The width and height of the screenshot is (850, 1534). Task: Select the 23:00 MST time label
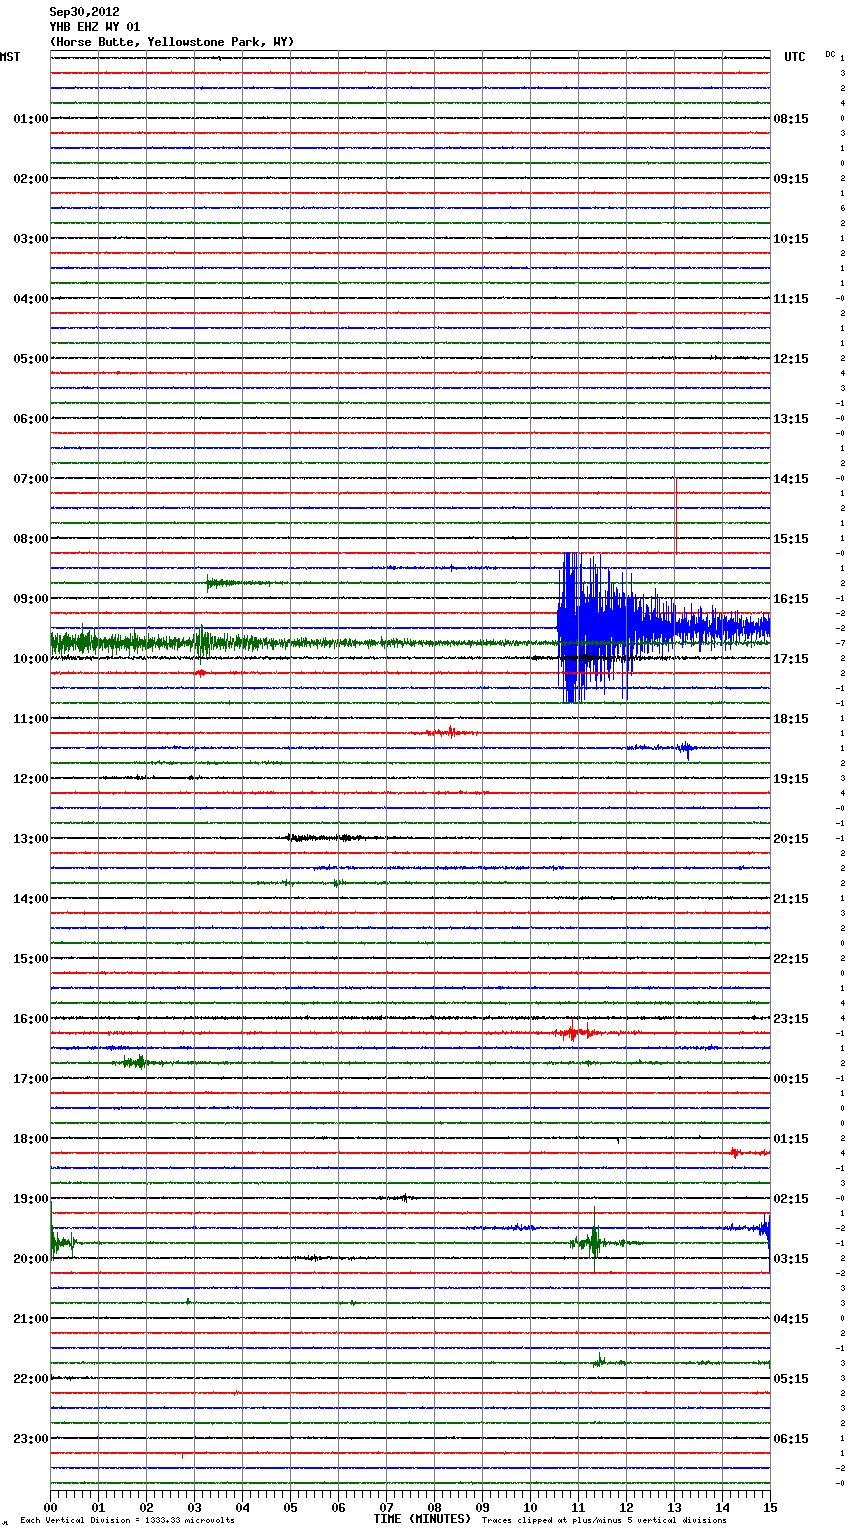(x=31, y=1439)
